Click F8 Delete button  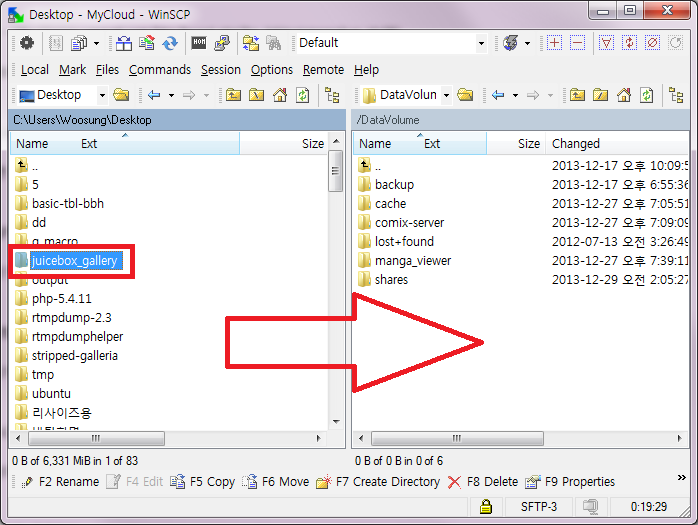point(483,482)
